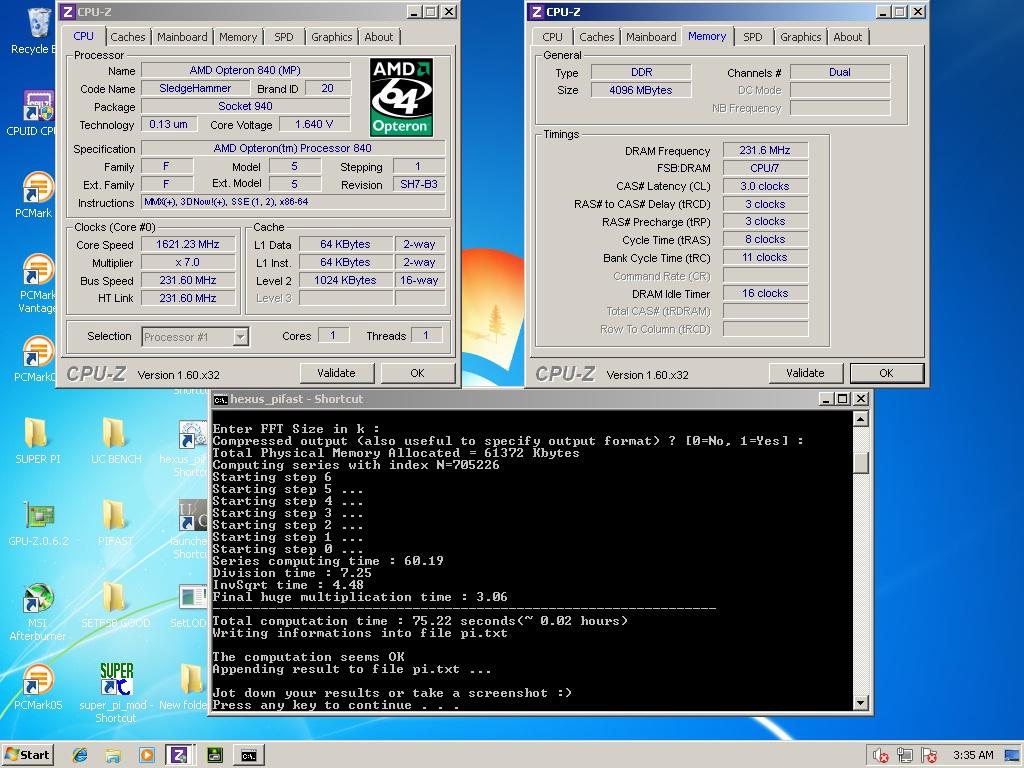Click the Total computation time line in console
This screenshot has width=1024, height=768.
[x=420, y=621]
